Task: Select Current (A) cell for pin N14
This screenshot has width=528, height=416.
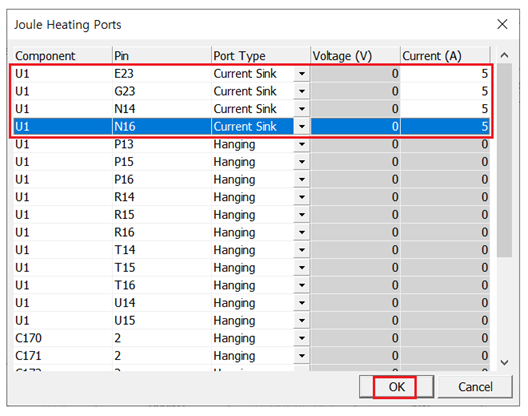Action: coord(445,109)
